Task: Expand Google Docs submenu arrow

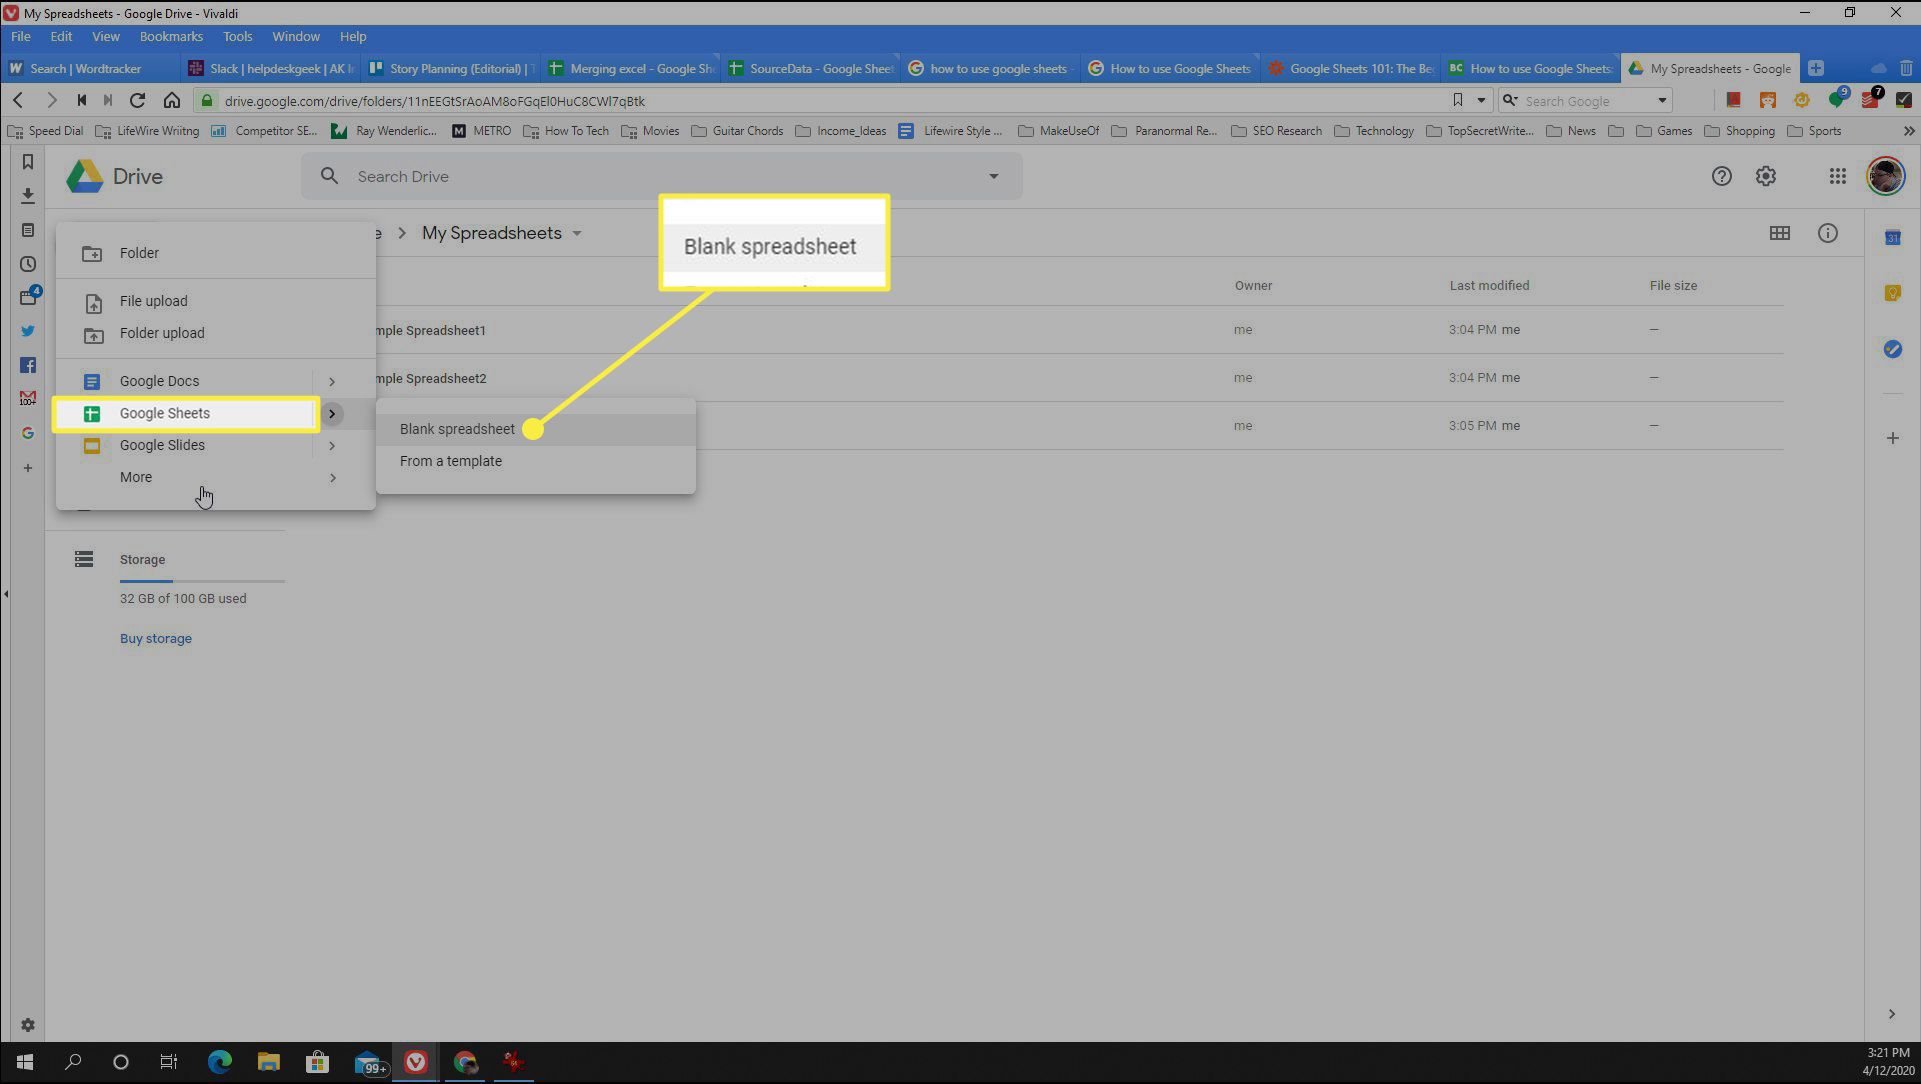Action: coord(332,381)
